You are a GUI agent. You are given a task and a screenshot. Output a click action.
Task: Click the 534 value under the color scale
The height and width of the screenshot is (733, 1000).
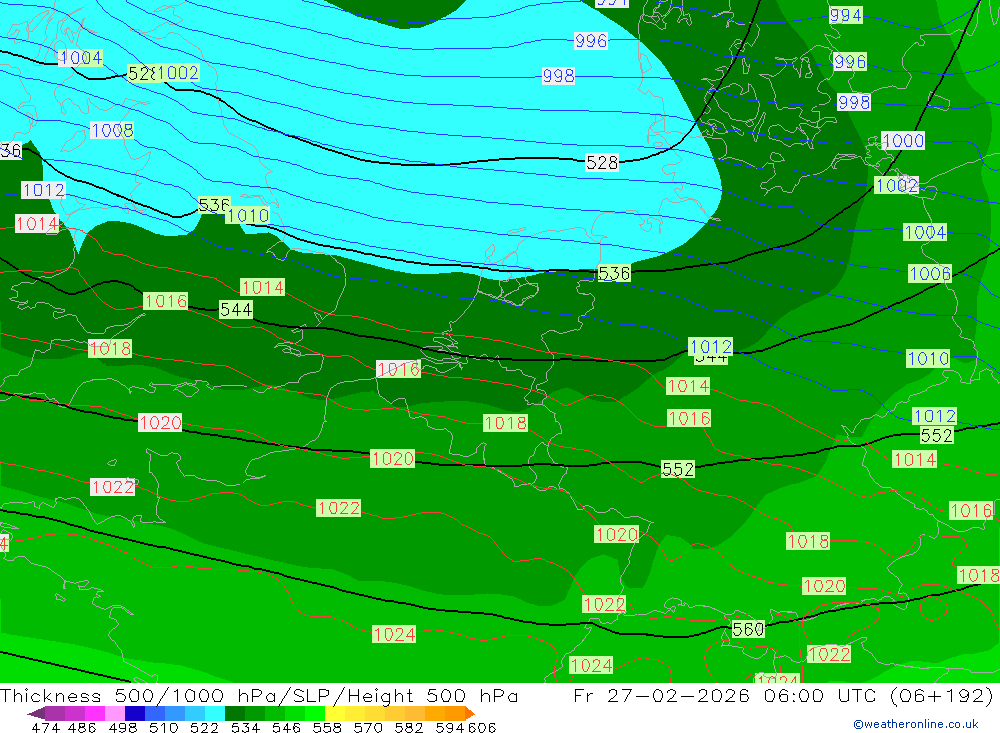(x=245, y=728)
